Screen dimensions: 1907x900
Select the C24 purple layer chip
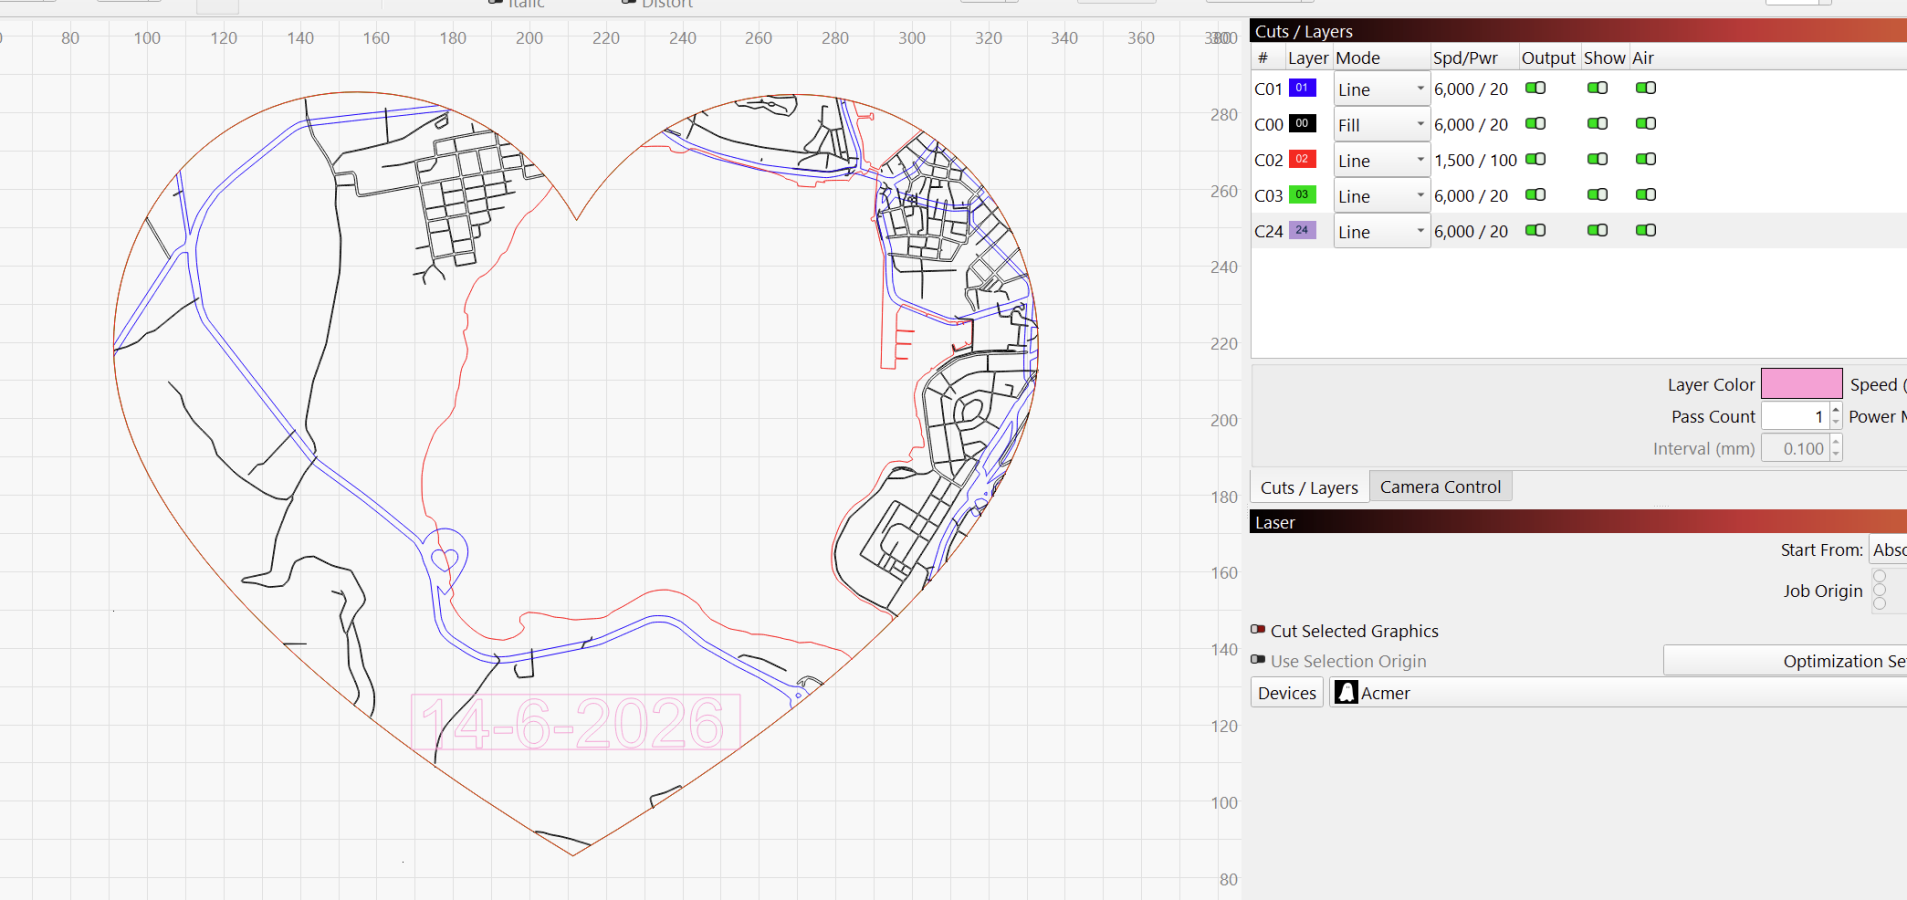coord(1302,230)
